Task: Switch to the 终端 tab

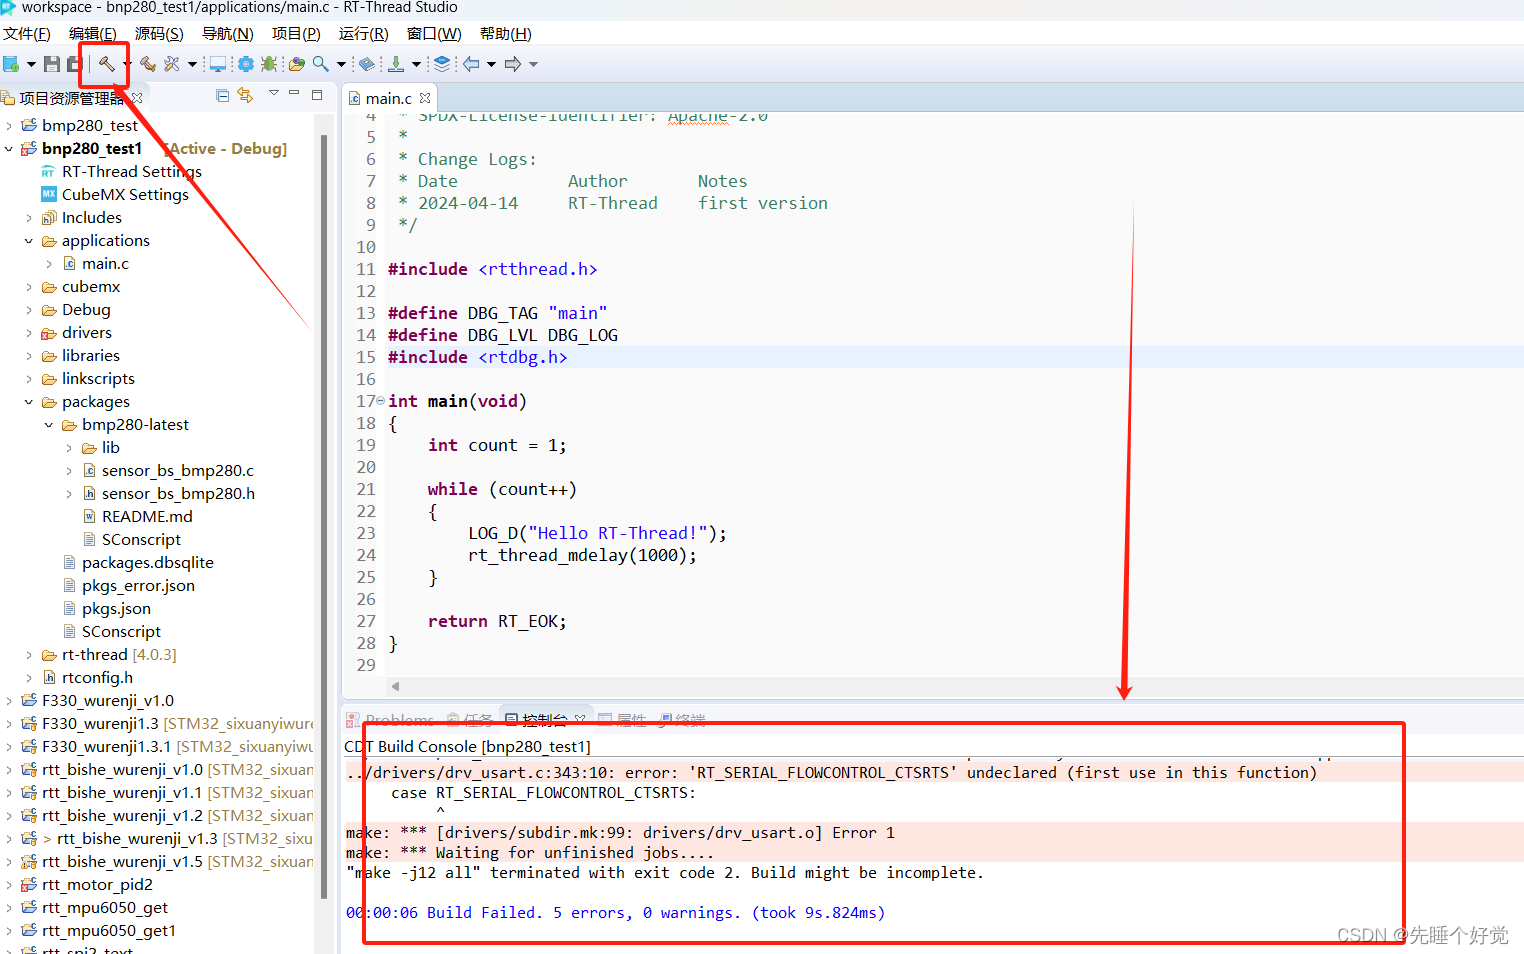Action: coord(682,720)
